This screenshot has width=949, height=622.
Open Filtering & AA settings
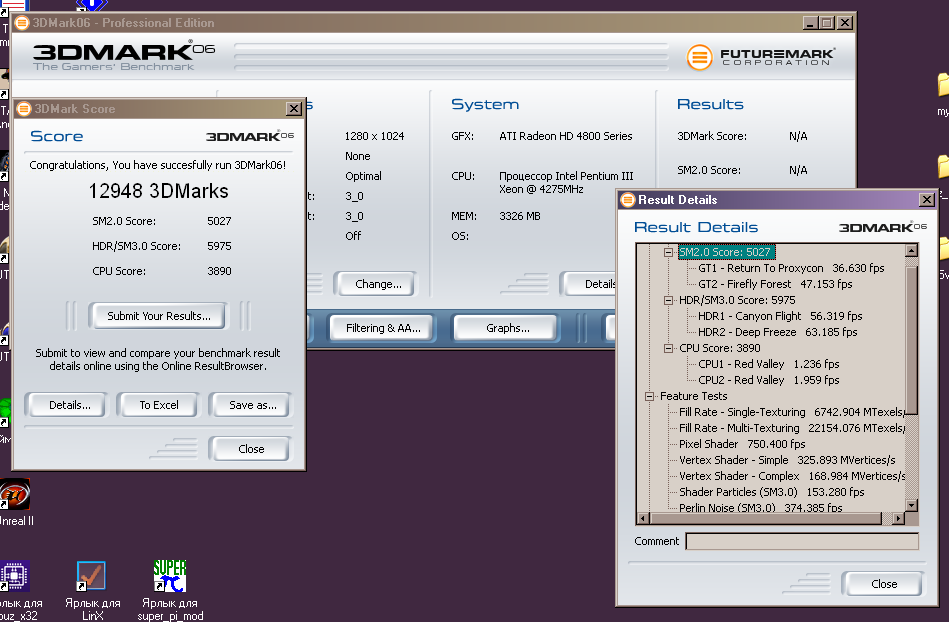tap(383, 328)
